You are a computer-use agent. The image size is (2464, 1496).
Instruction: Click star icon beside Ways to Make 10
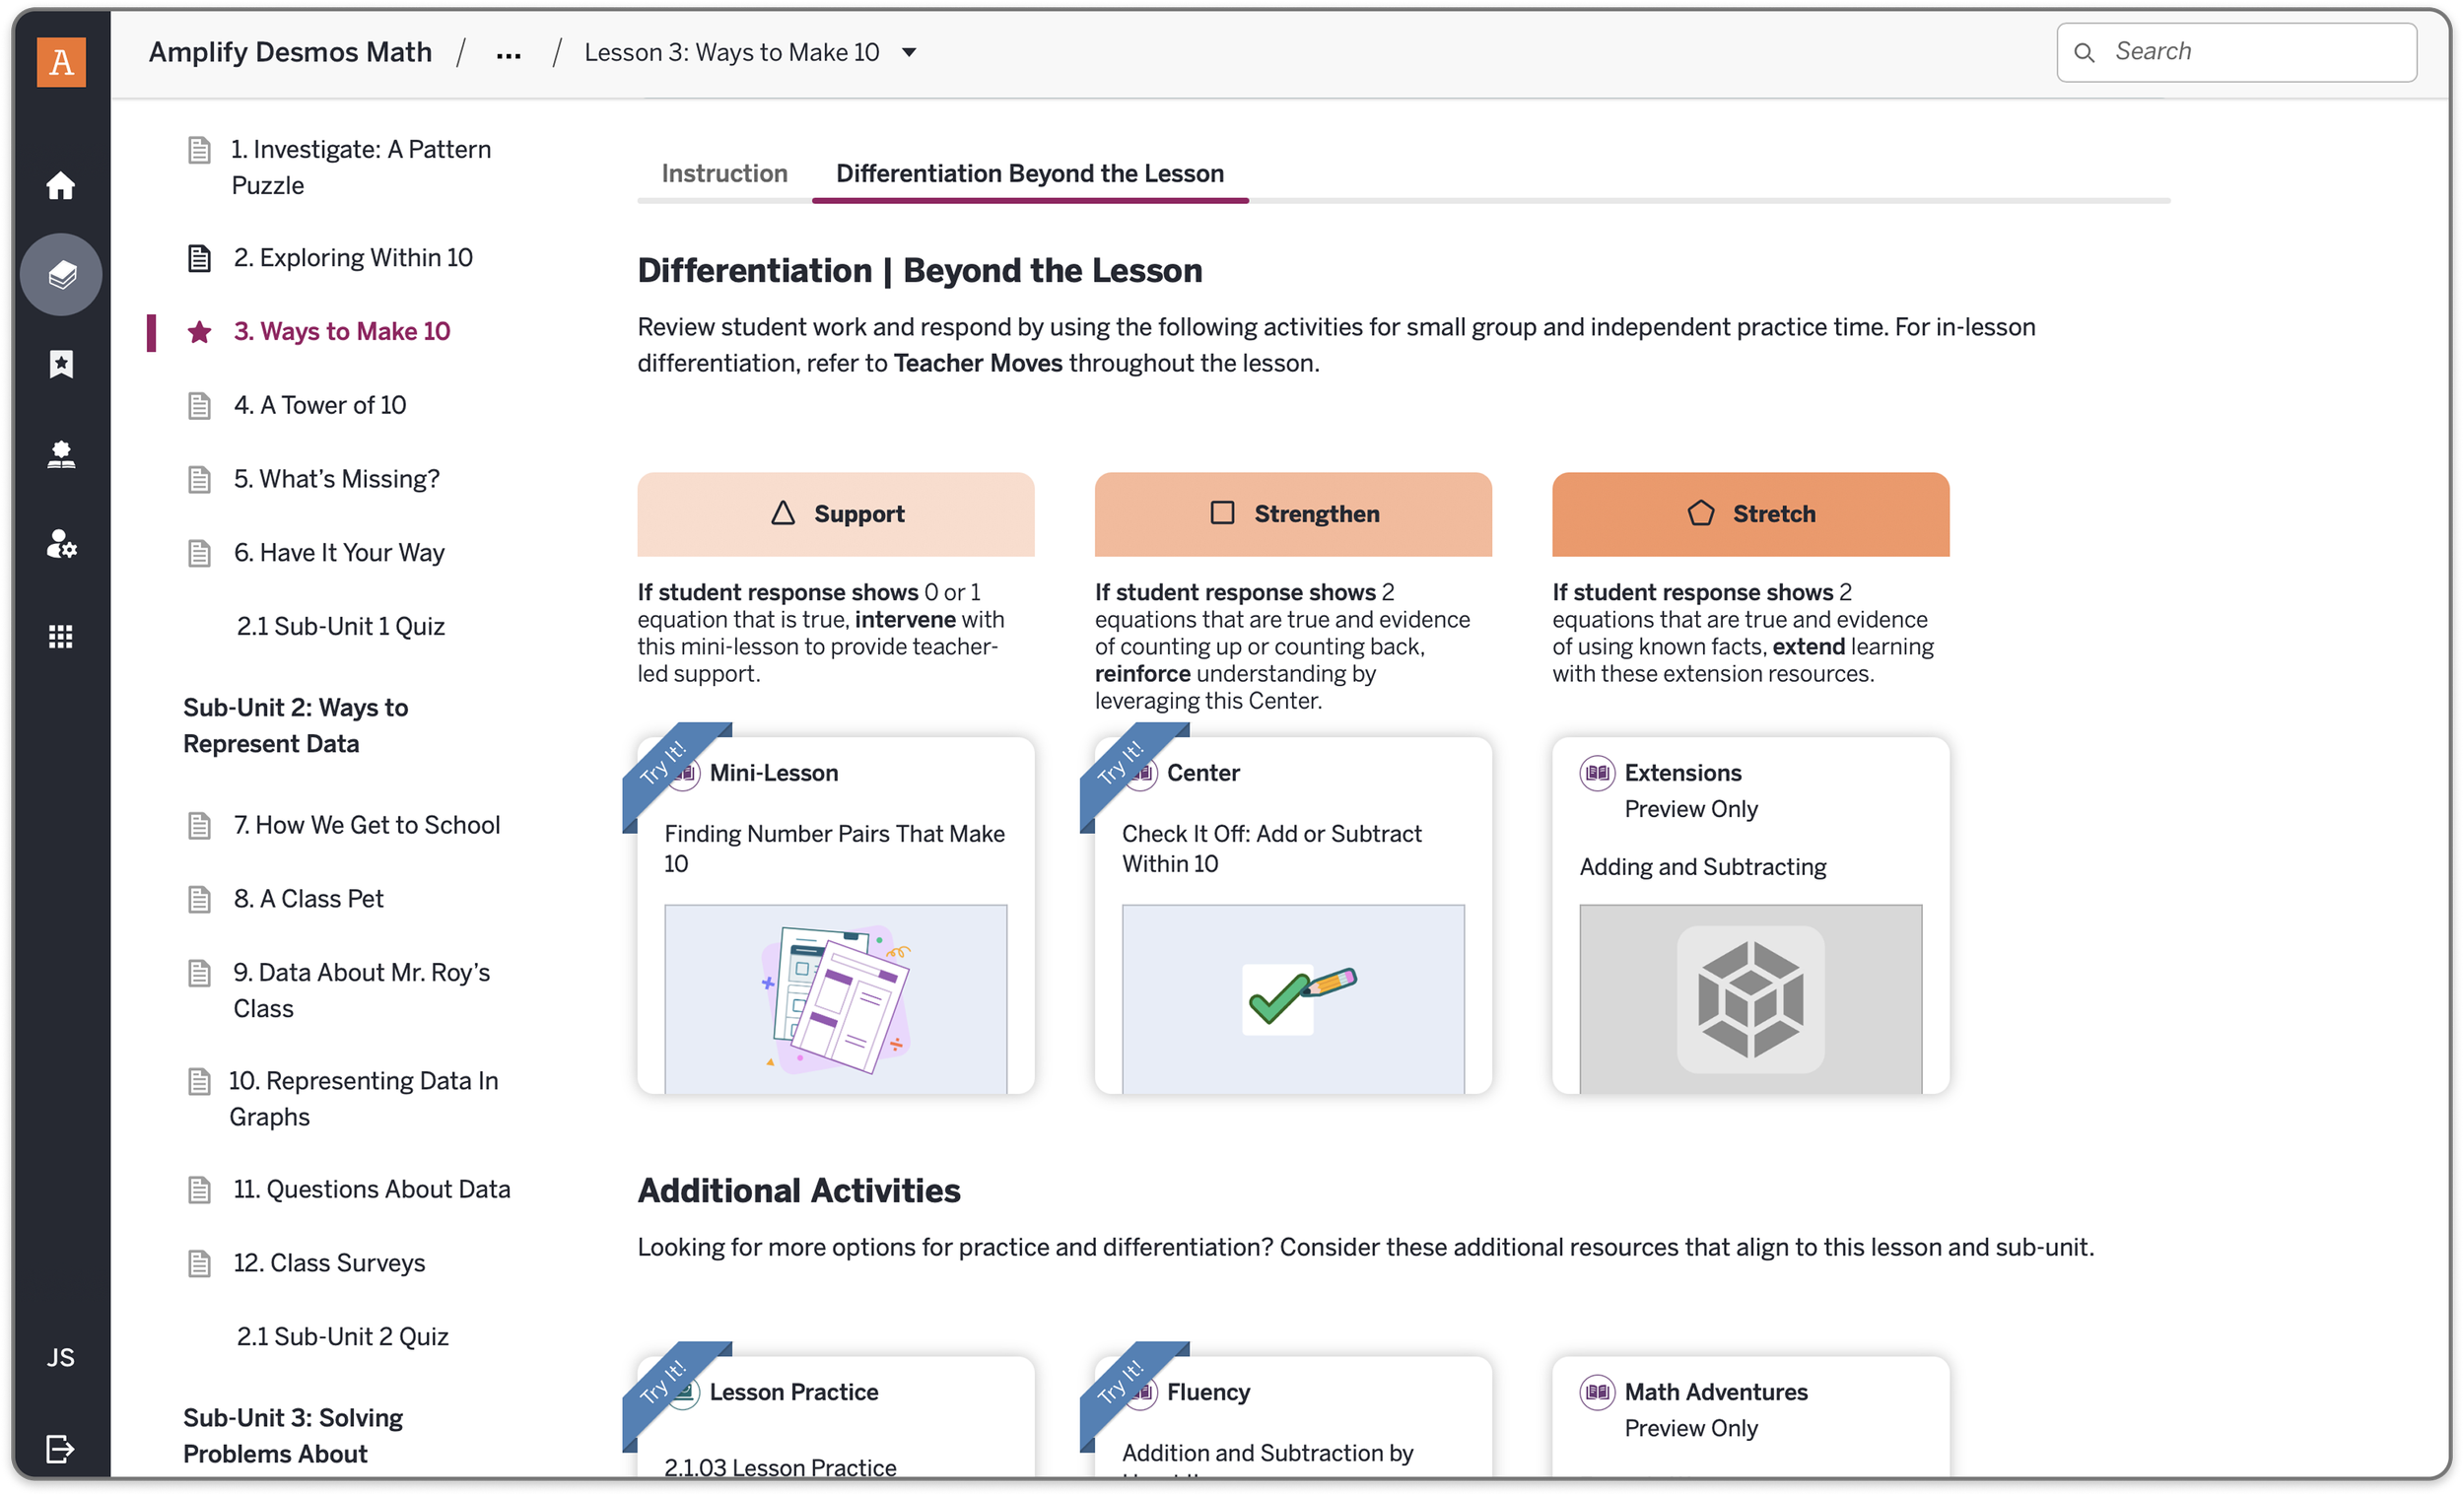tap(200, 331)
